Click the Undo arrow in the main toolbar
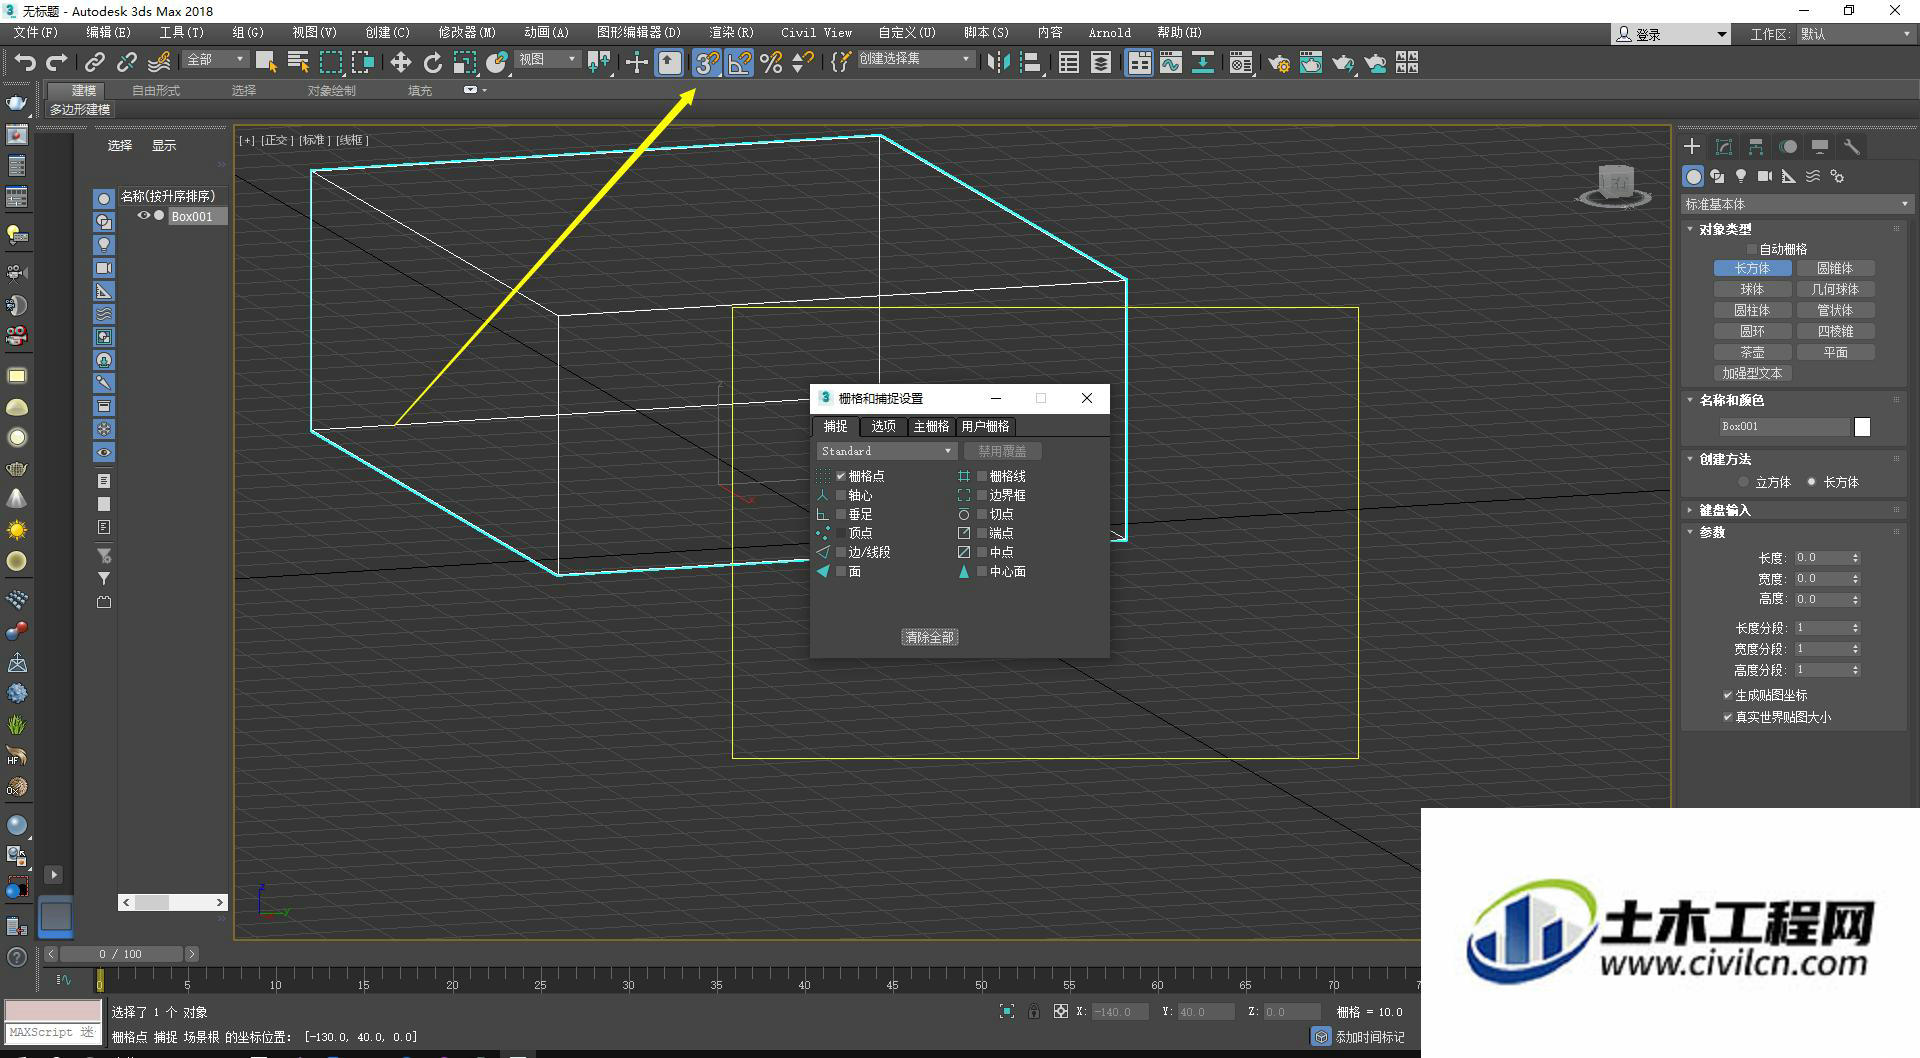The image size is (1920, 1058). pyautogui.click(x=25, y=62)
